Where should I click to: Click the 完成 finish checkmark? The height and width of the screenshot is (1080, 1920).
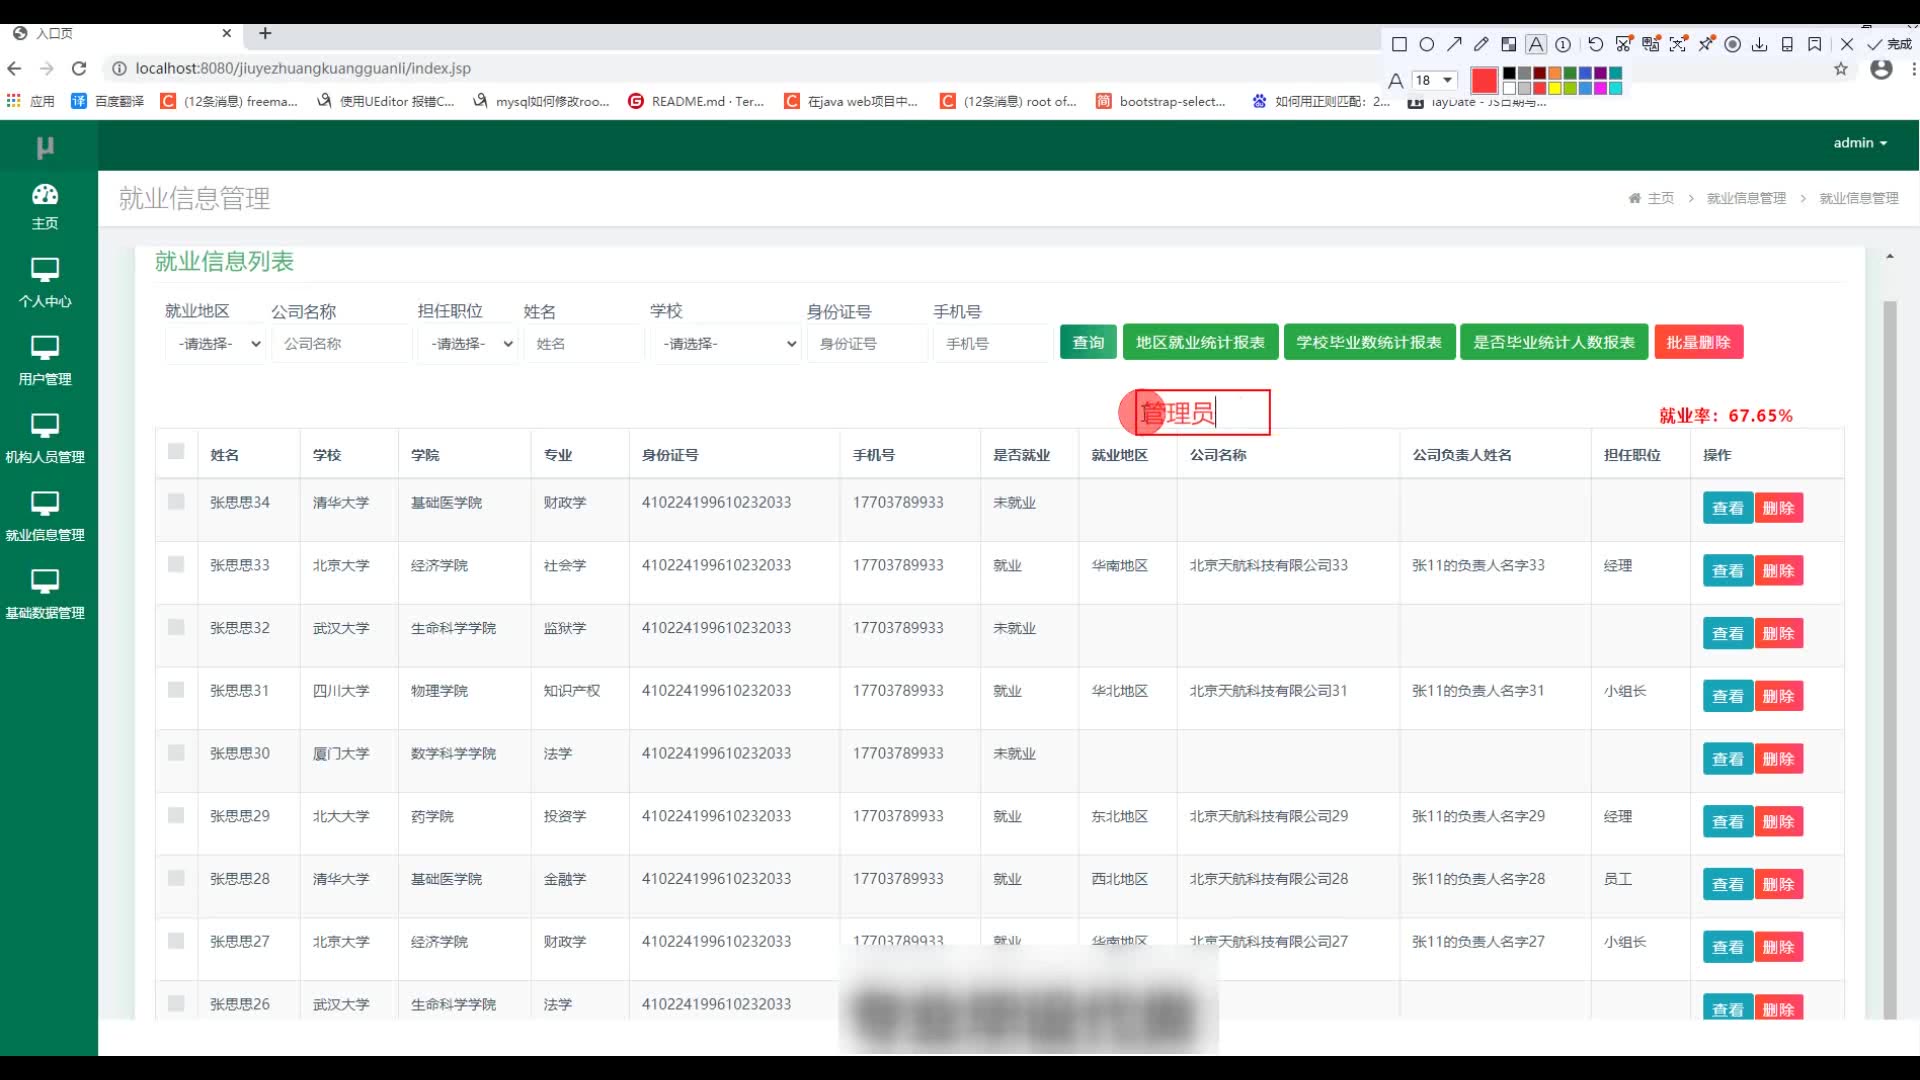1889,44
